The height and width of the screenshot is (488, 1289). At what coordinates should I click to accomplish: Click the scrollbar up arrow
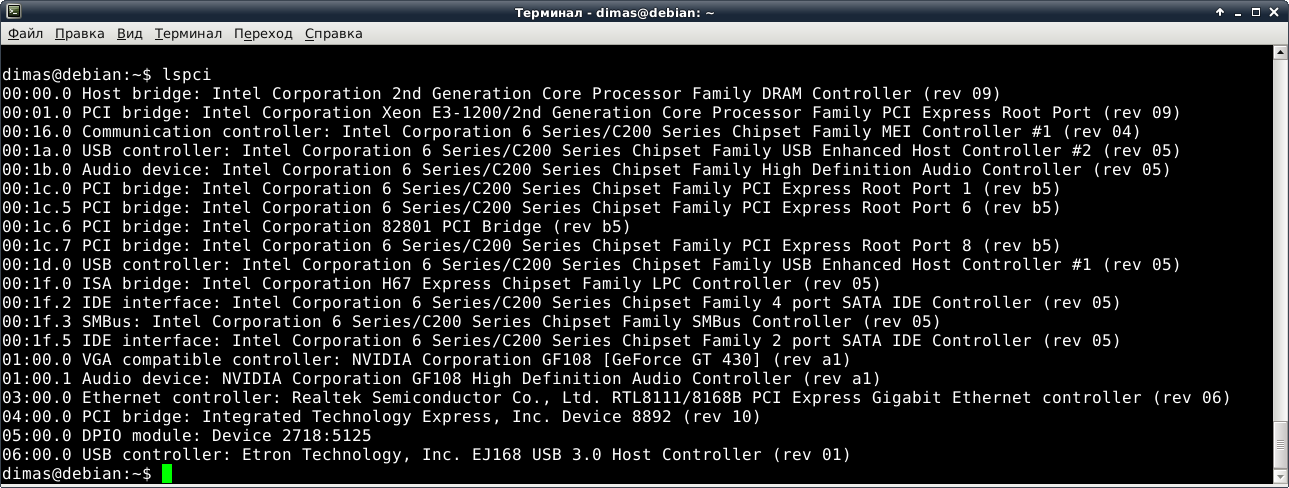click(1281, 53)
